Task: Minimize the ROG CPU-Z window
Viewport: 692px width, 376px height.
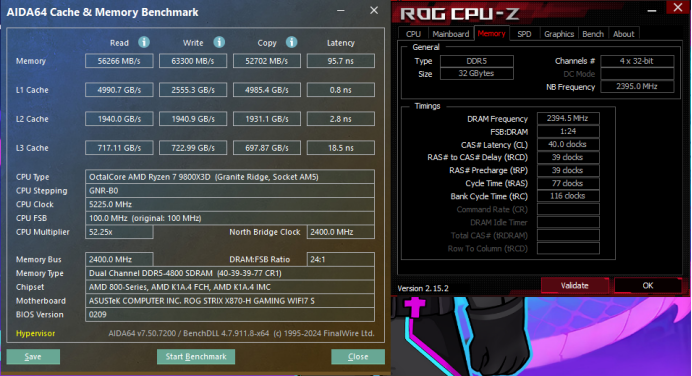Action: coord(652,11)
